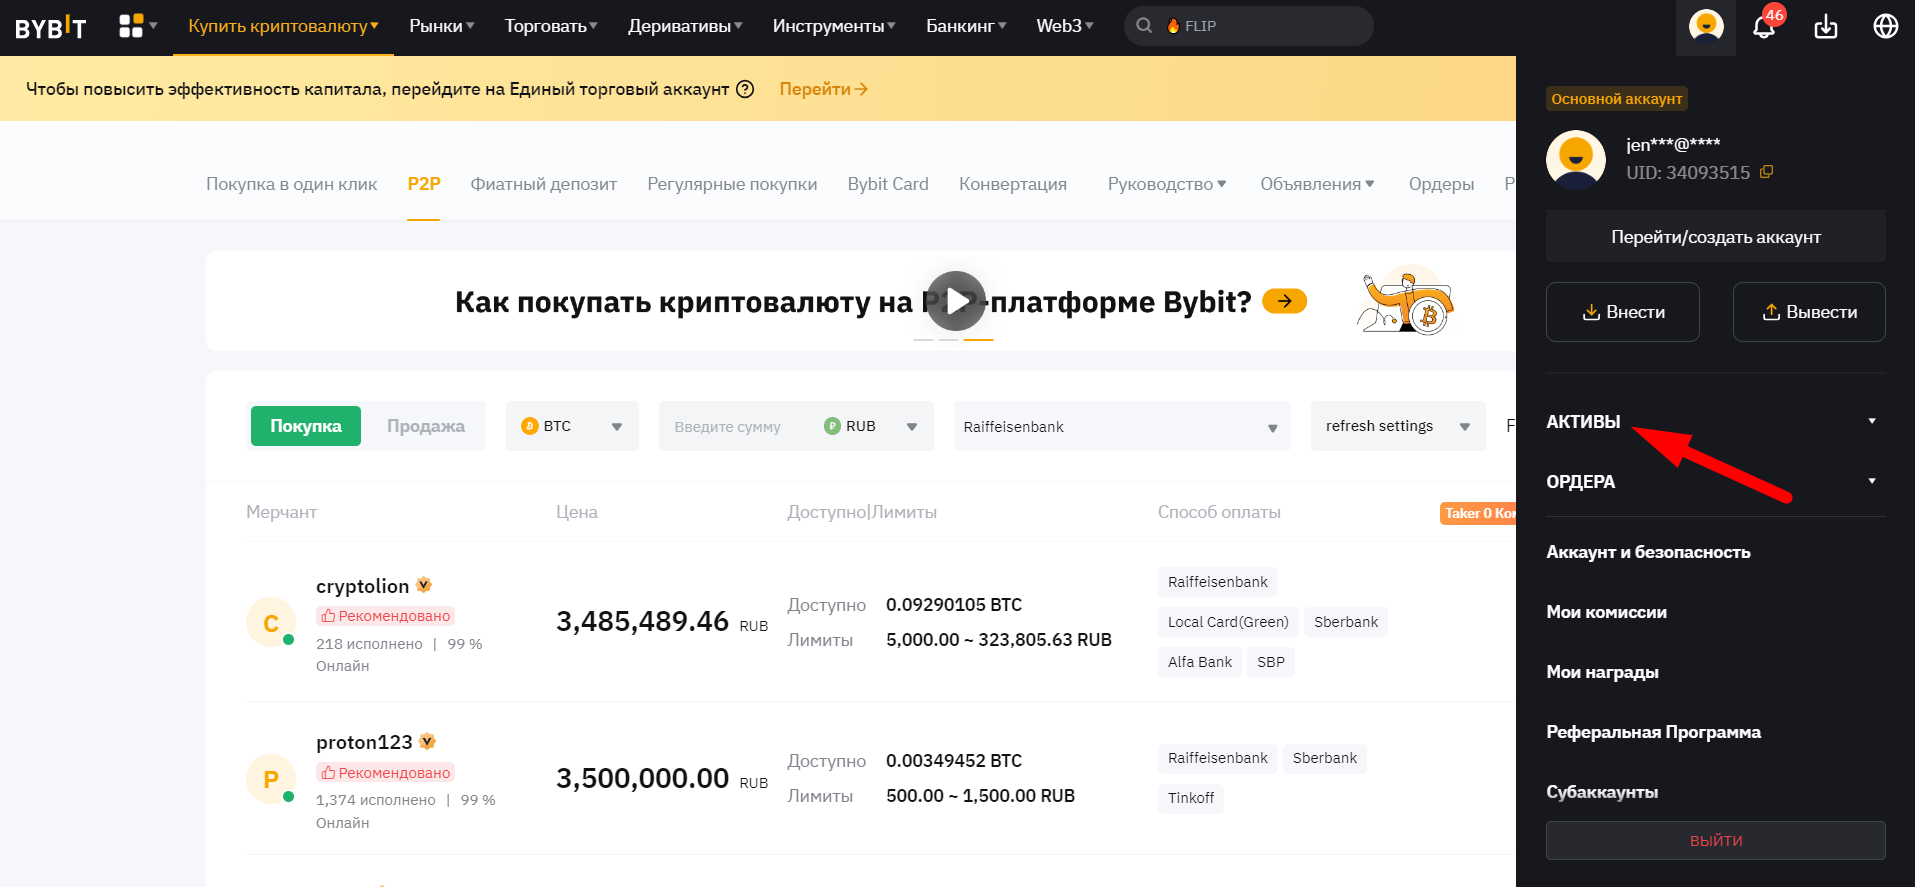Open the download app icon
This screenshot has height=887, width=1915.
[1826, 27]
